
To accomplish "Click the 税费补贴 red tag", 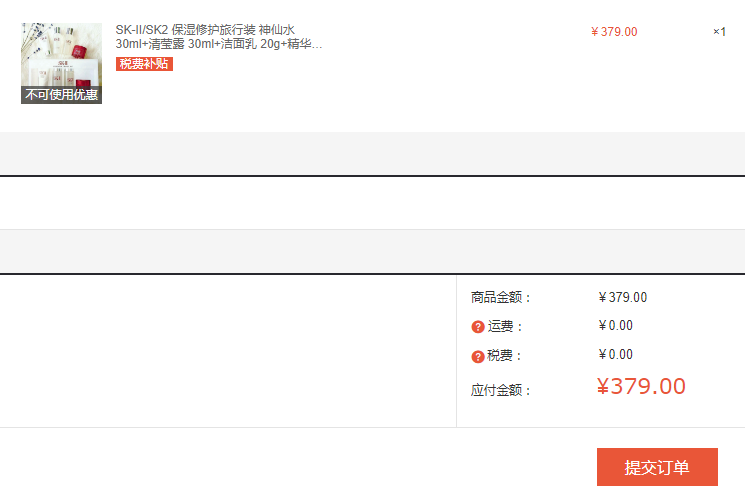I will tap(144, 64).
